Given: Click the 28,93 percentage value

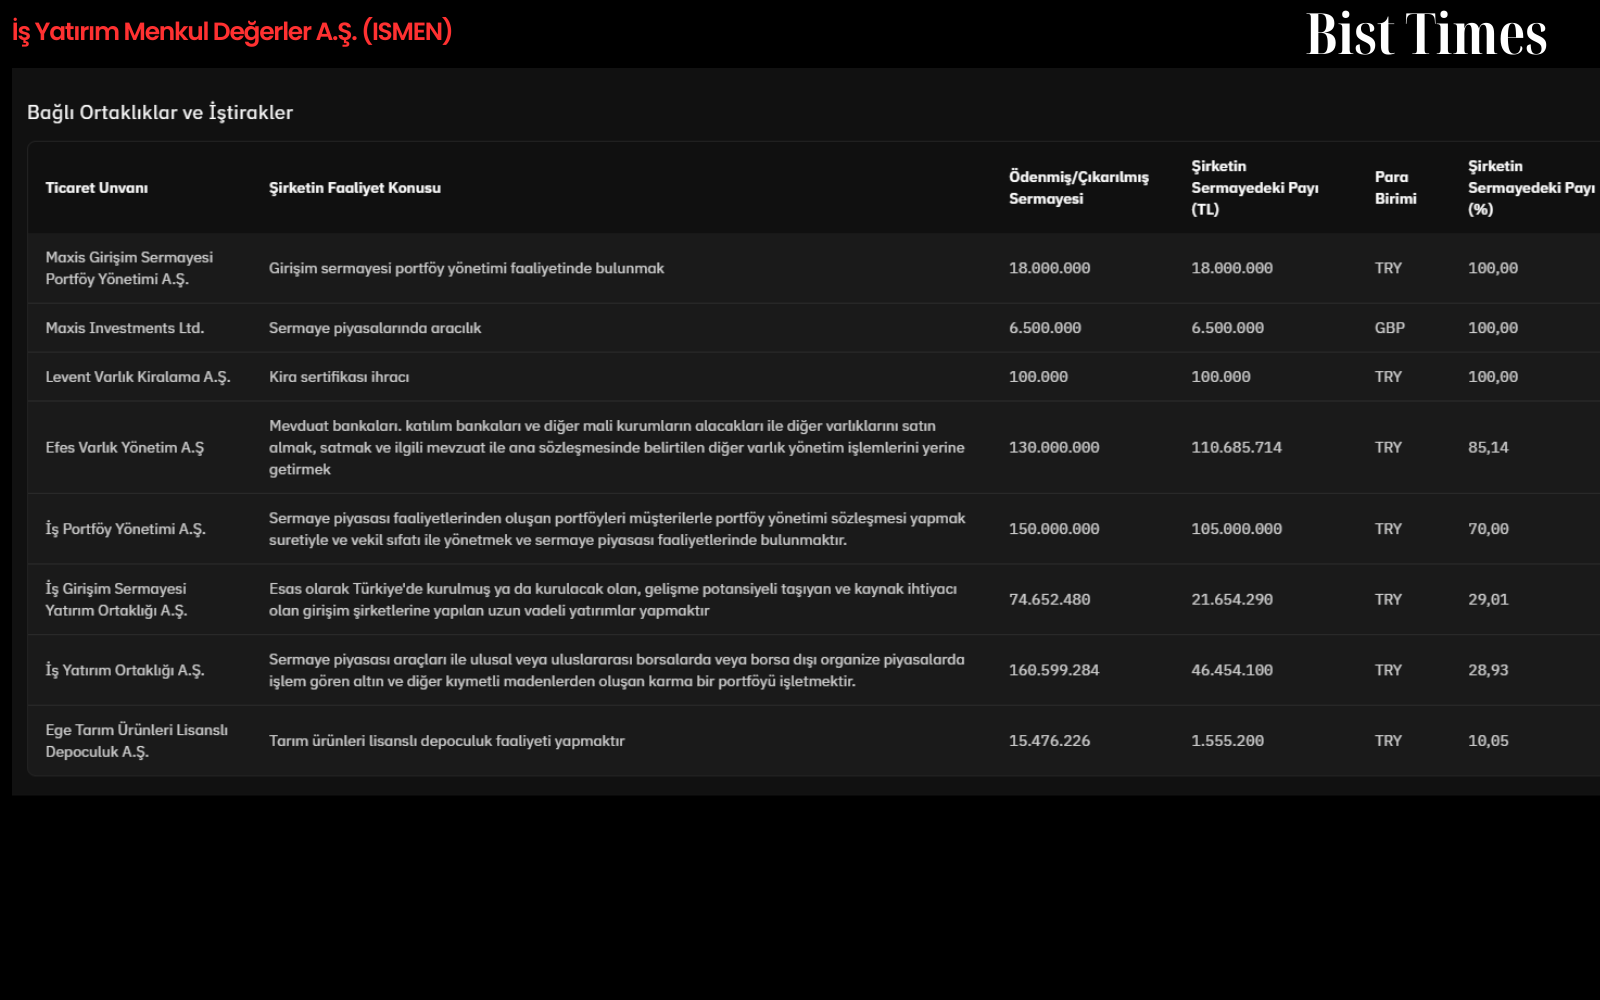Looking at the screenshot, I should (x=1488, y=670).
